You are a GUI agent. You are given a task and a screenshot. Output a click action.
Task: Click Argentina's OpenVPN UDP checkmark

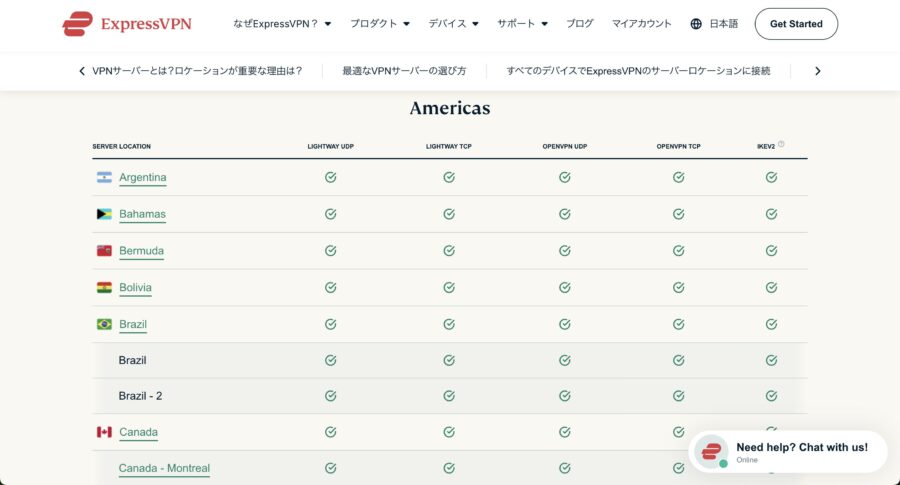click(565, 177)
